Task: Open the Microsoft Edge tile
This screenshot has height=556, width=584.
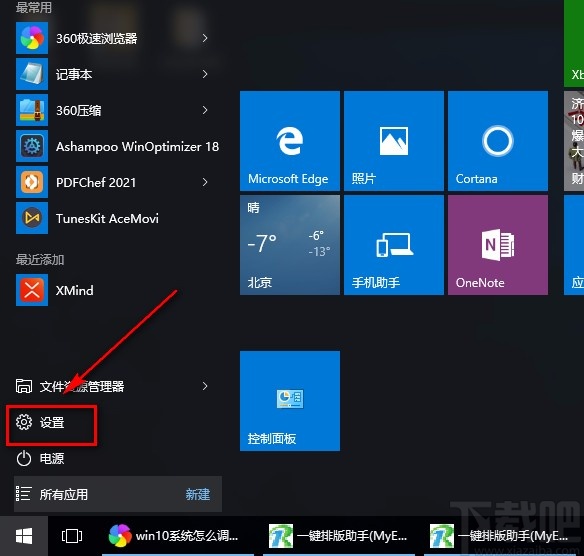Action: (x=290, y=141)
